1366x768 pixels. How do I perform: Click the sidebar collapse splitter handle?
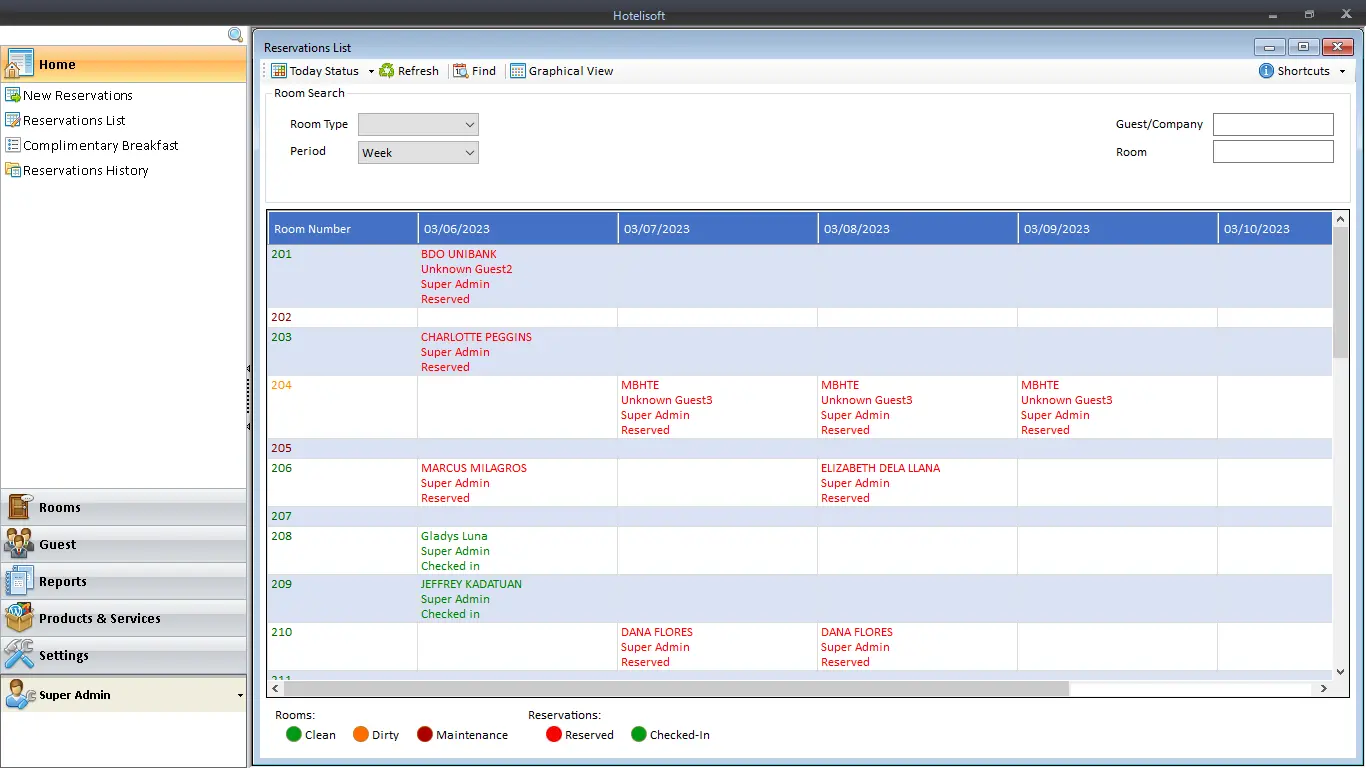248,398
